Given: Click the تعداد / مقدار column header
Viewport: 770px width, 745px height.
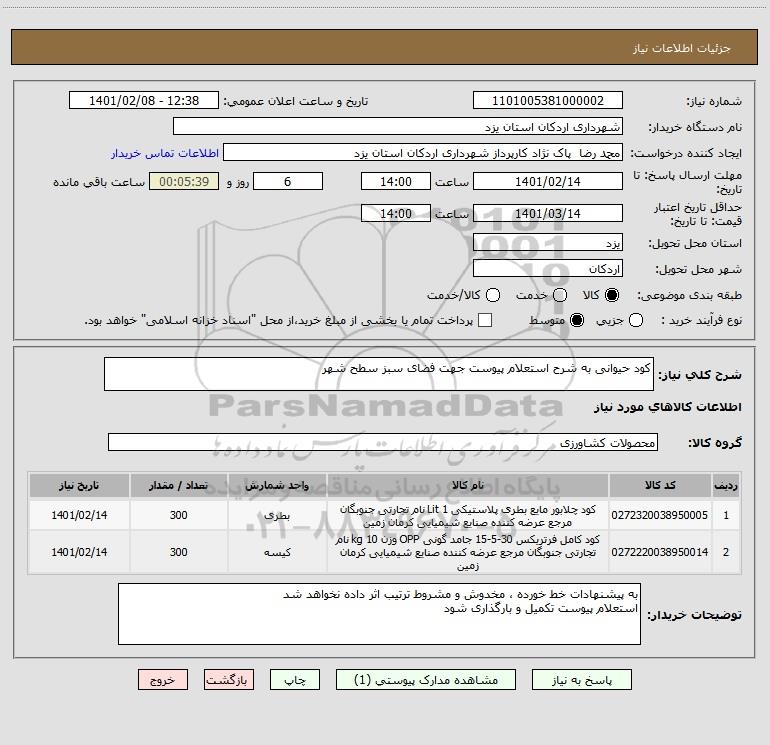Looking at the screenshot, I should (x=178, y=485).
